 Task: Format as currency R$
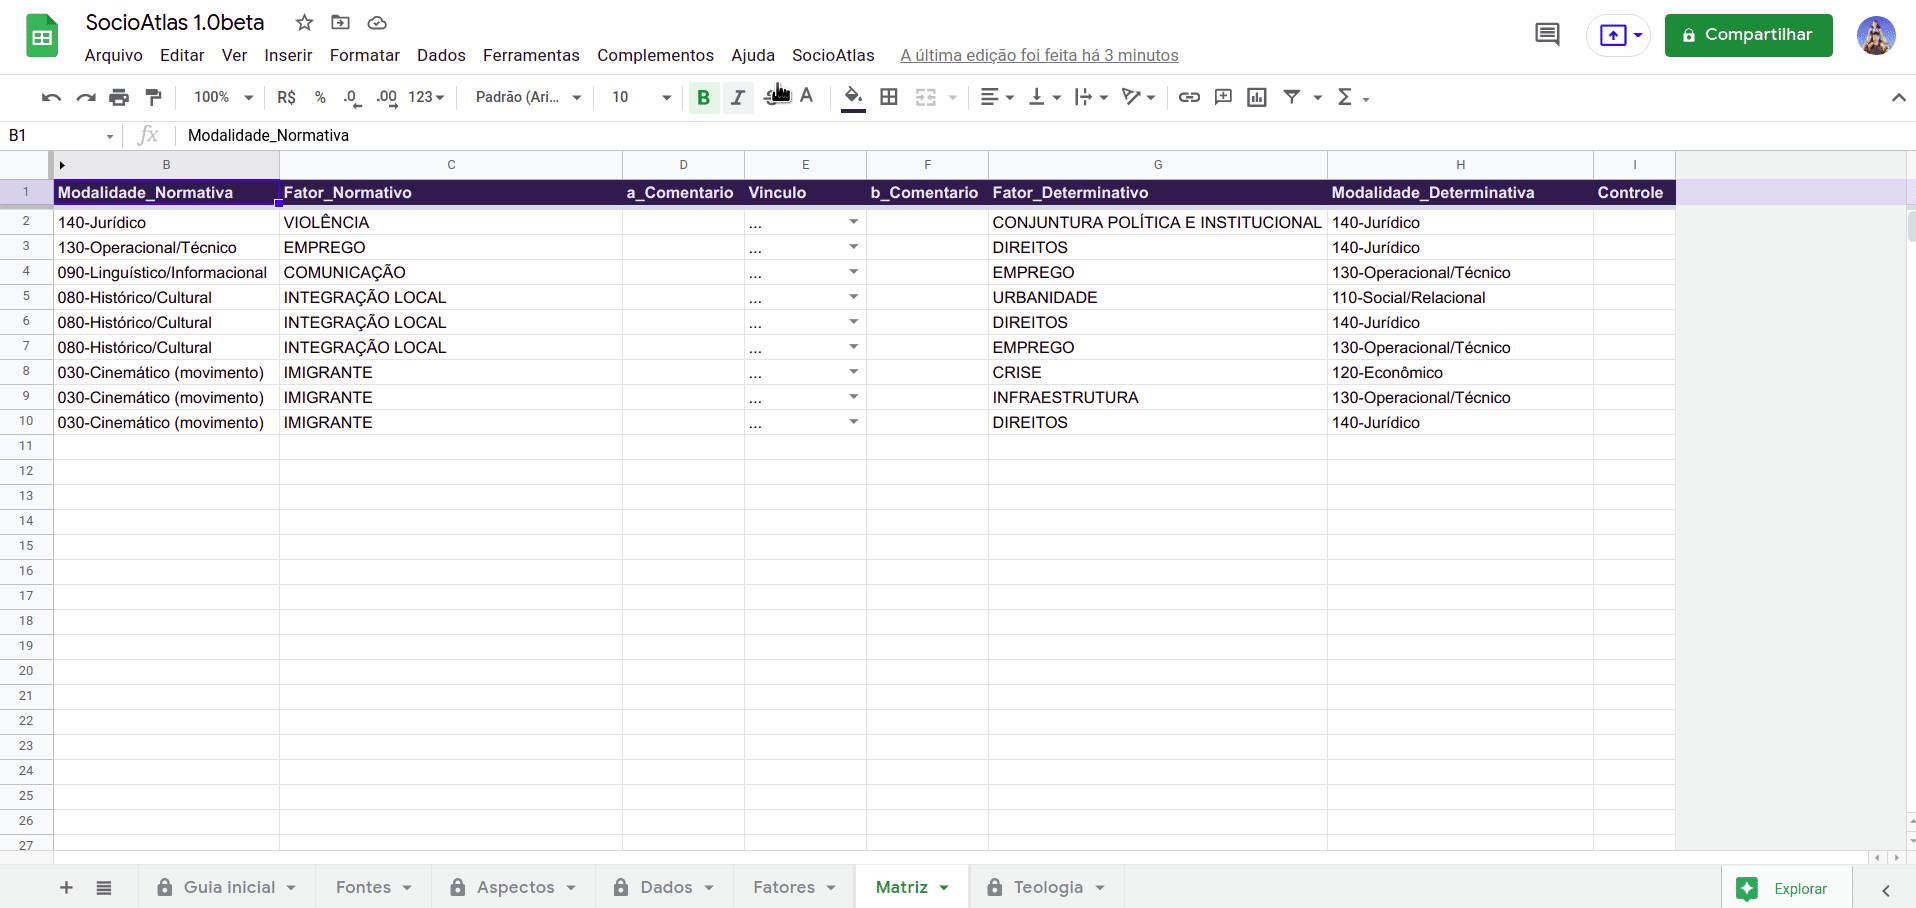coord(287,97)
